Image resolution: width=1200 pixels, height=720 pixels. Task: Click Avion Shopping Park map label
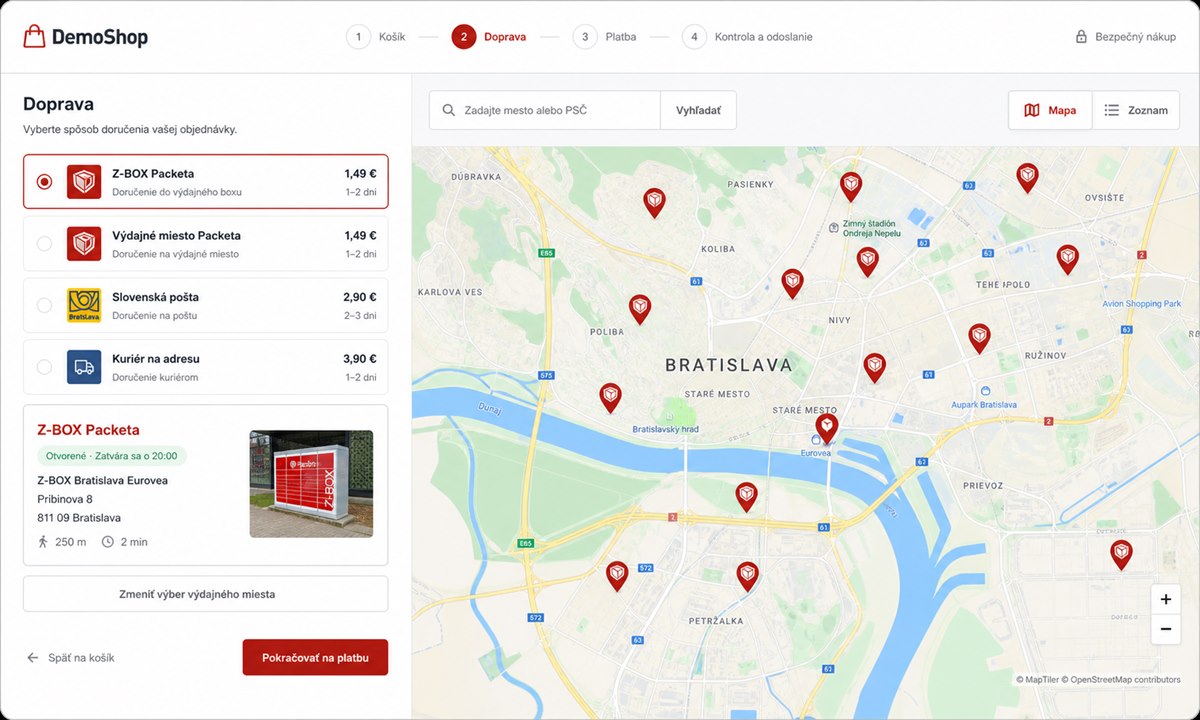coord(1141,303)
